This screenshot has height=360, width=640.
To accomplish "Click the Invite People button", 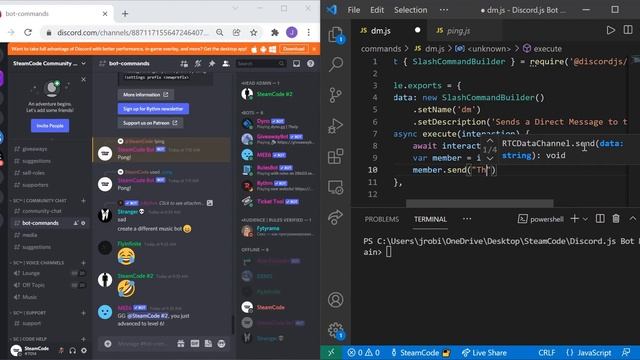I will tap(50, 126).
